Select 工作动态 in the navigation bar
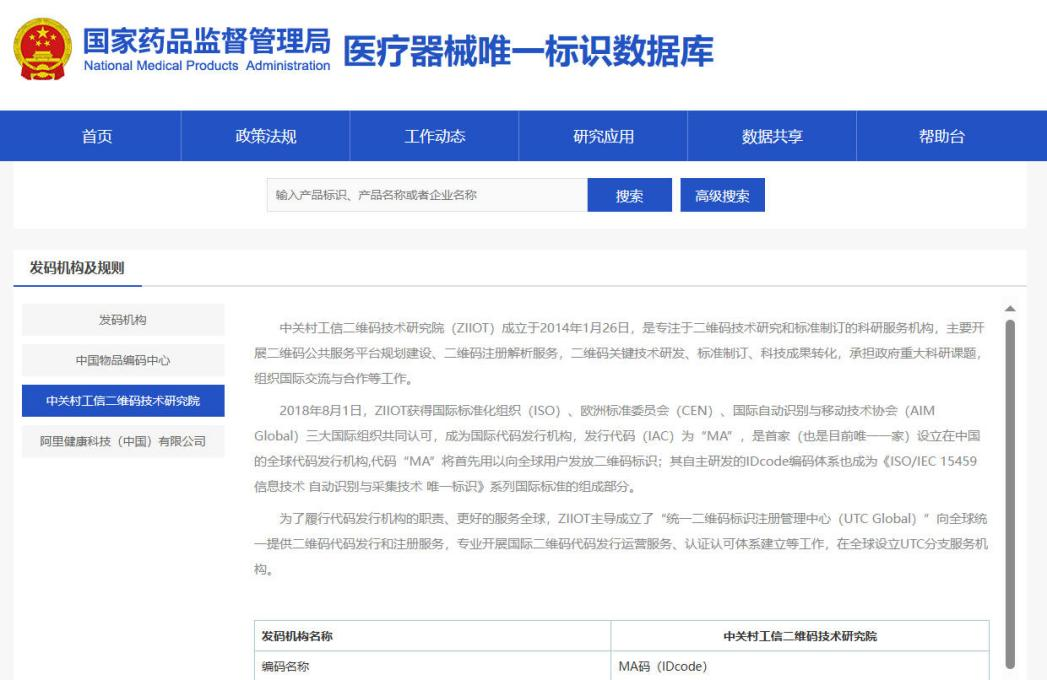This screenshot has height=680, width=1047. click(434, 137)
